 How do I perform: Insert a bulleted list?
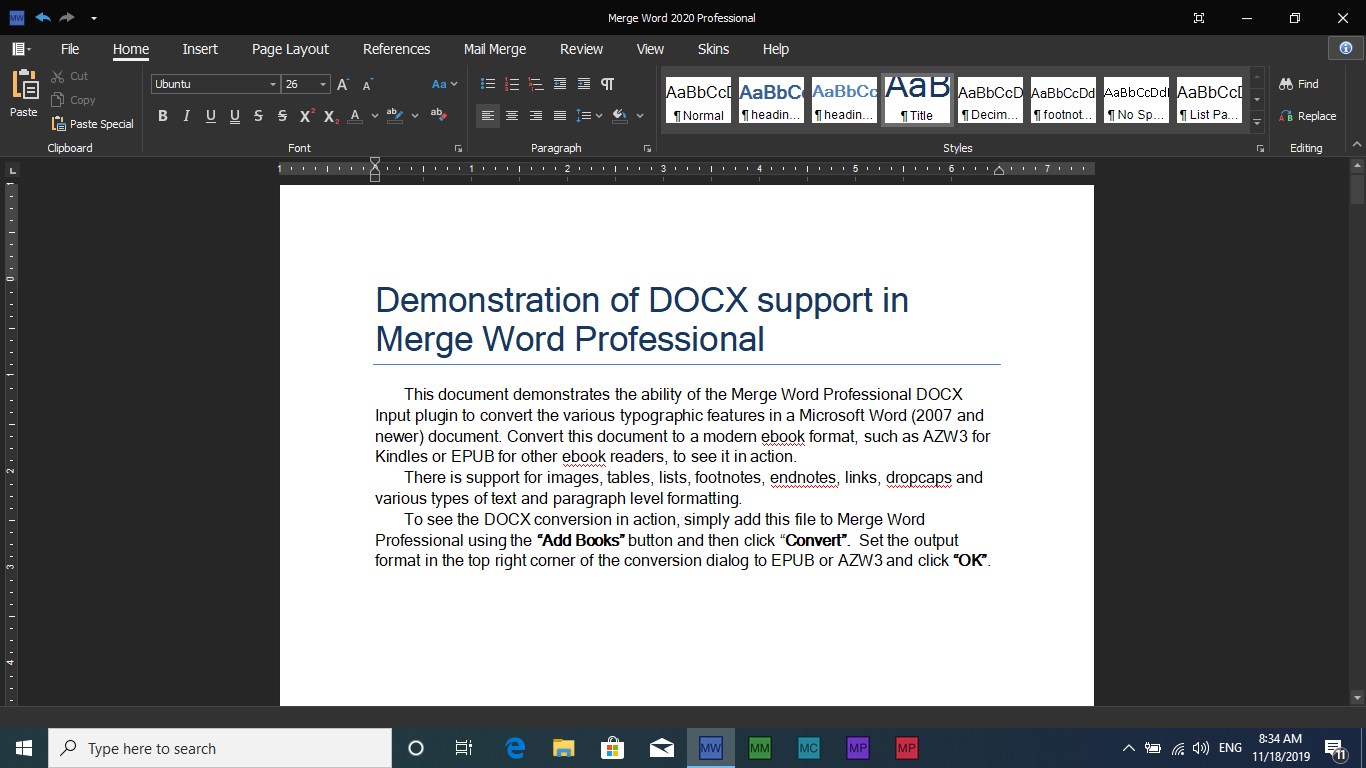click(488, 84)
